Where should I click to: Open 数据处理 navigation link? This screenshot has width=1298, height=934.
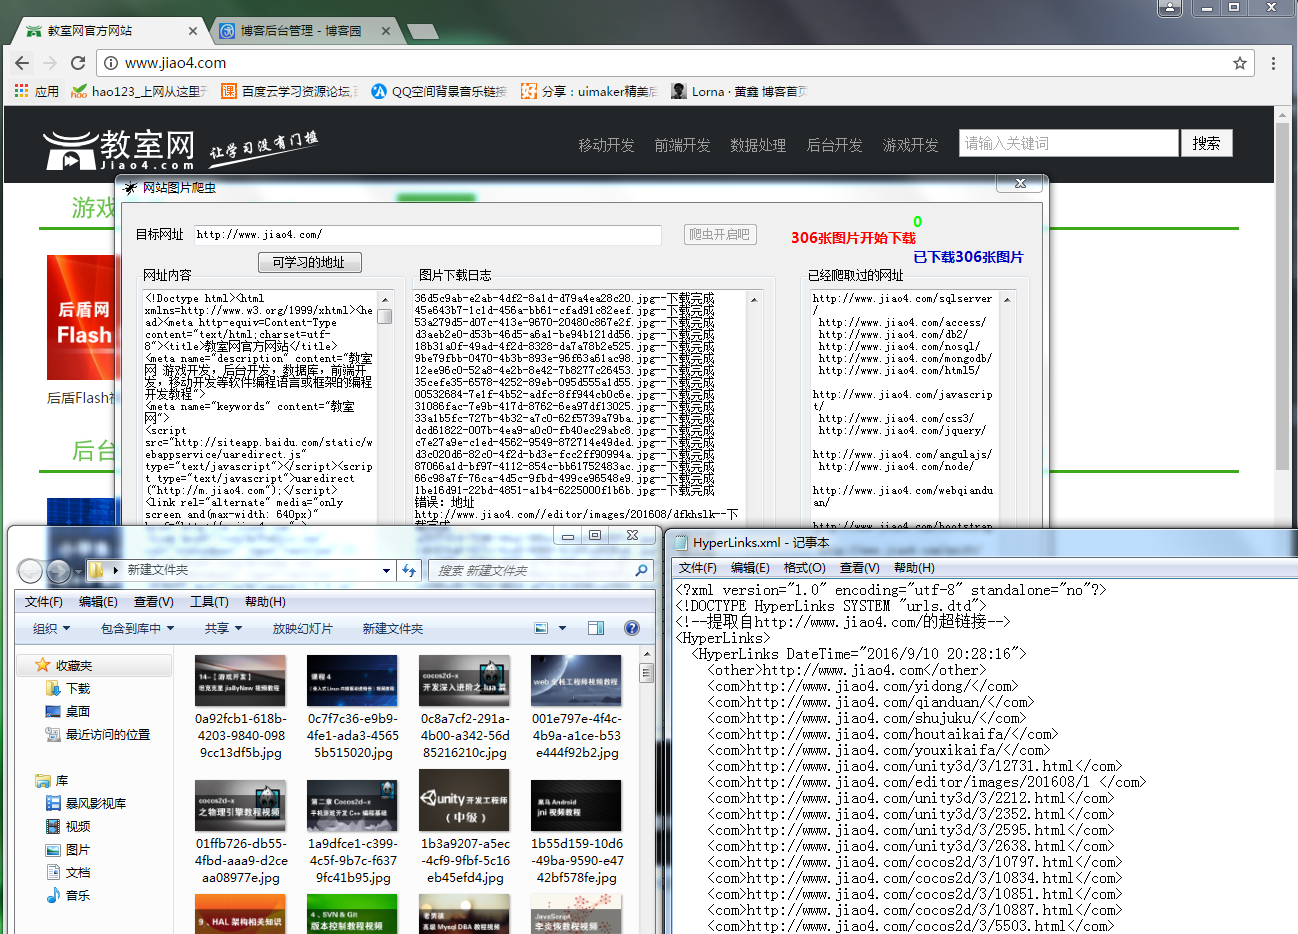point(758,145)
